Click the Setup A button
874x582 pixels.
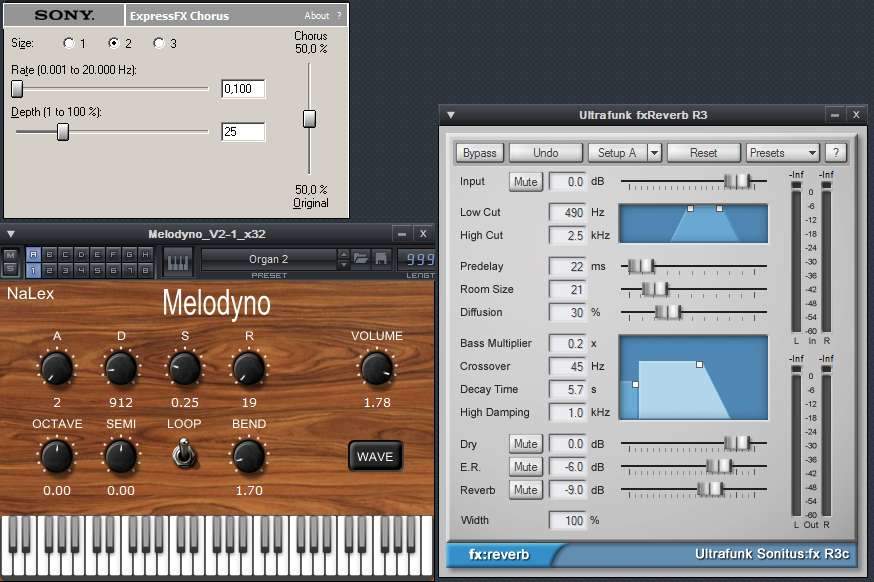(616, 153)
